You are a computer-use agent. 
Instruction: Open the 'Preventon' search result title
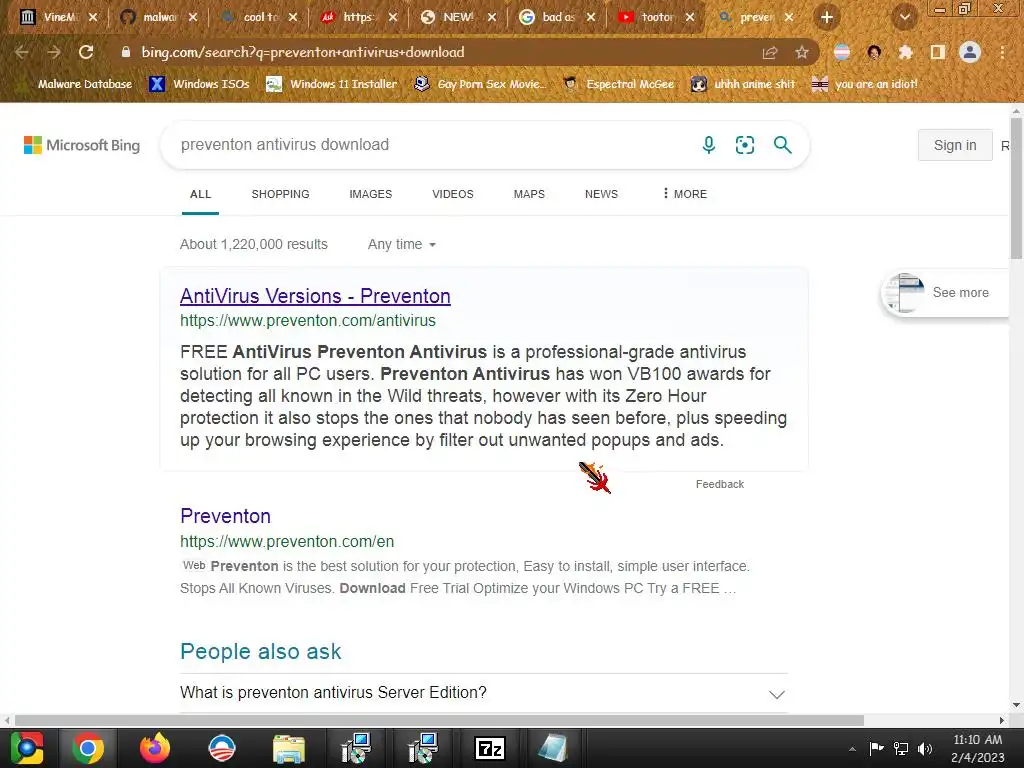click(x=225, y=516)
